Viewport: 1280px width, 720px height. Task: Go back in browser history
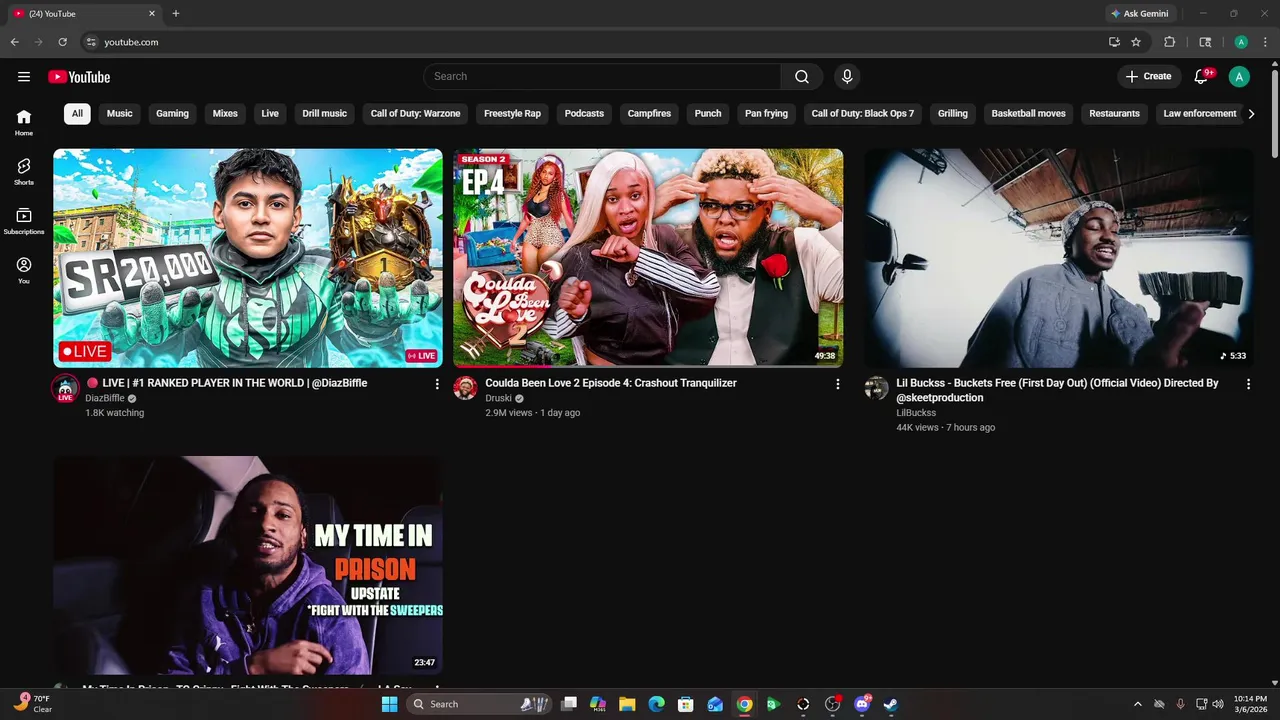[x=15, y=42]
